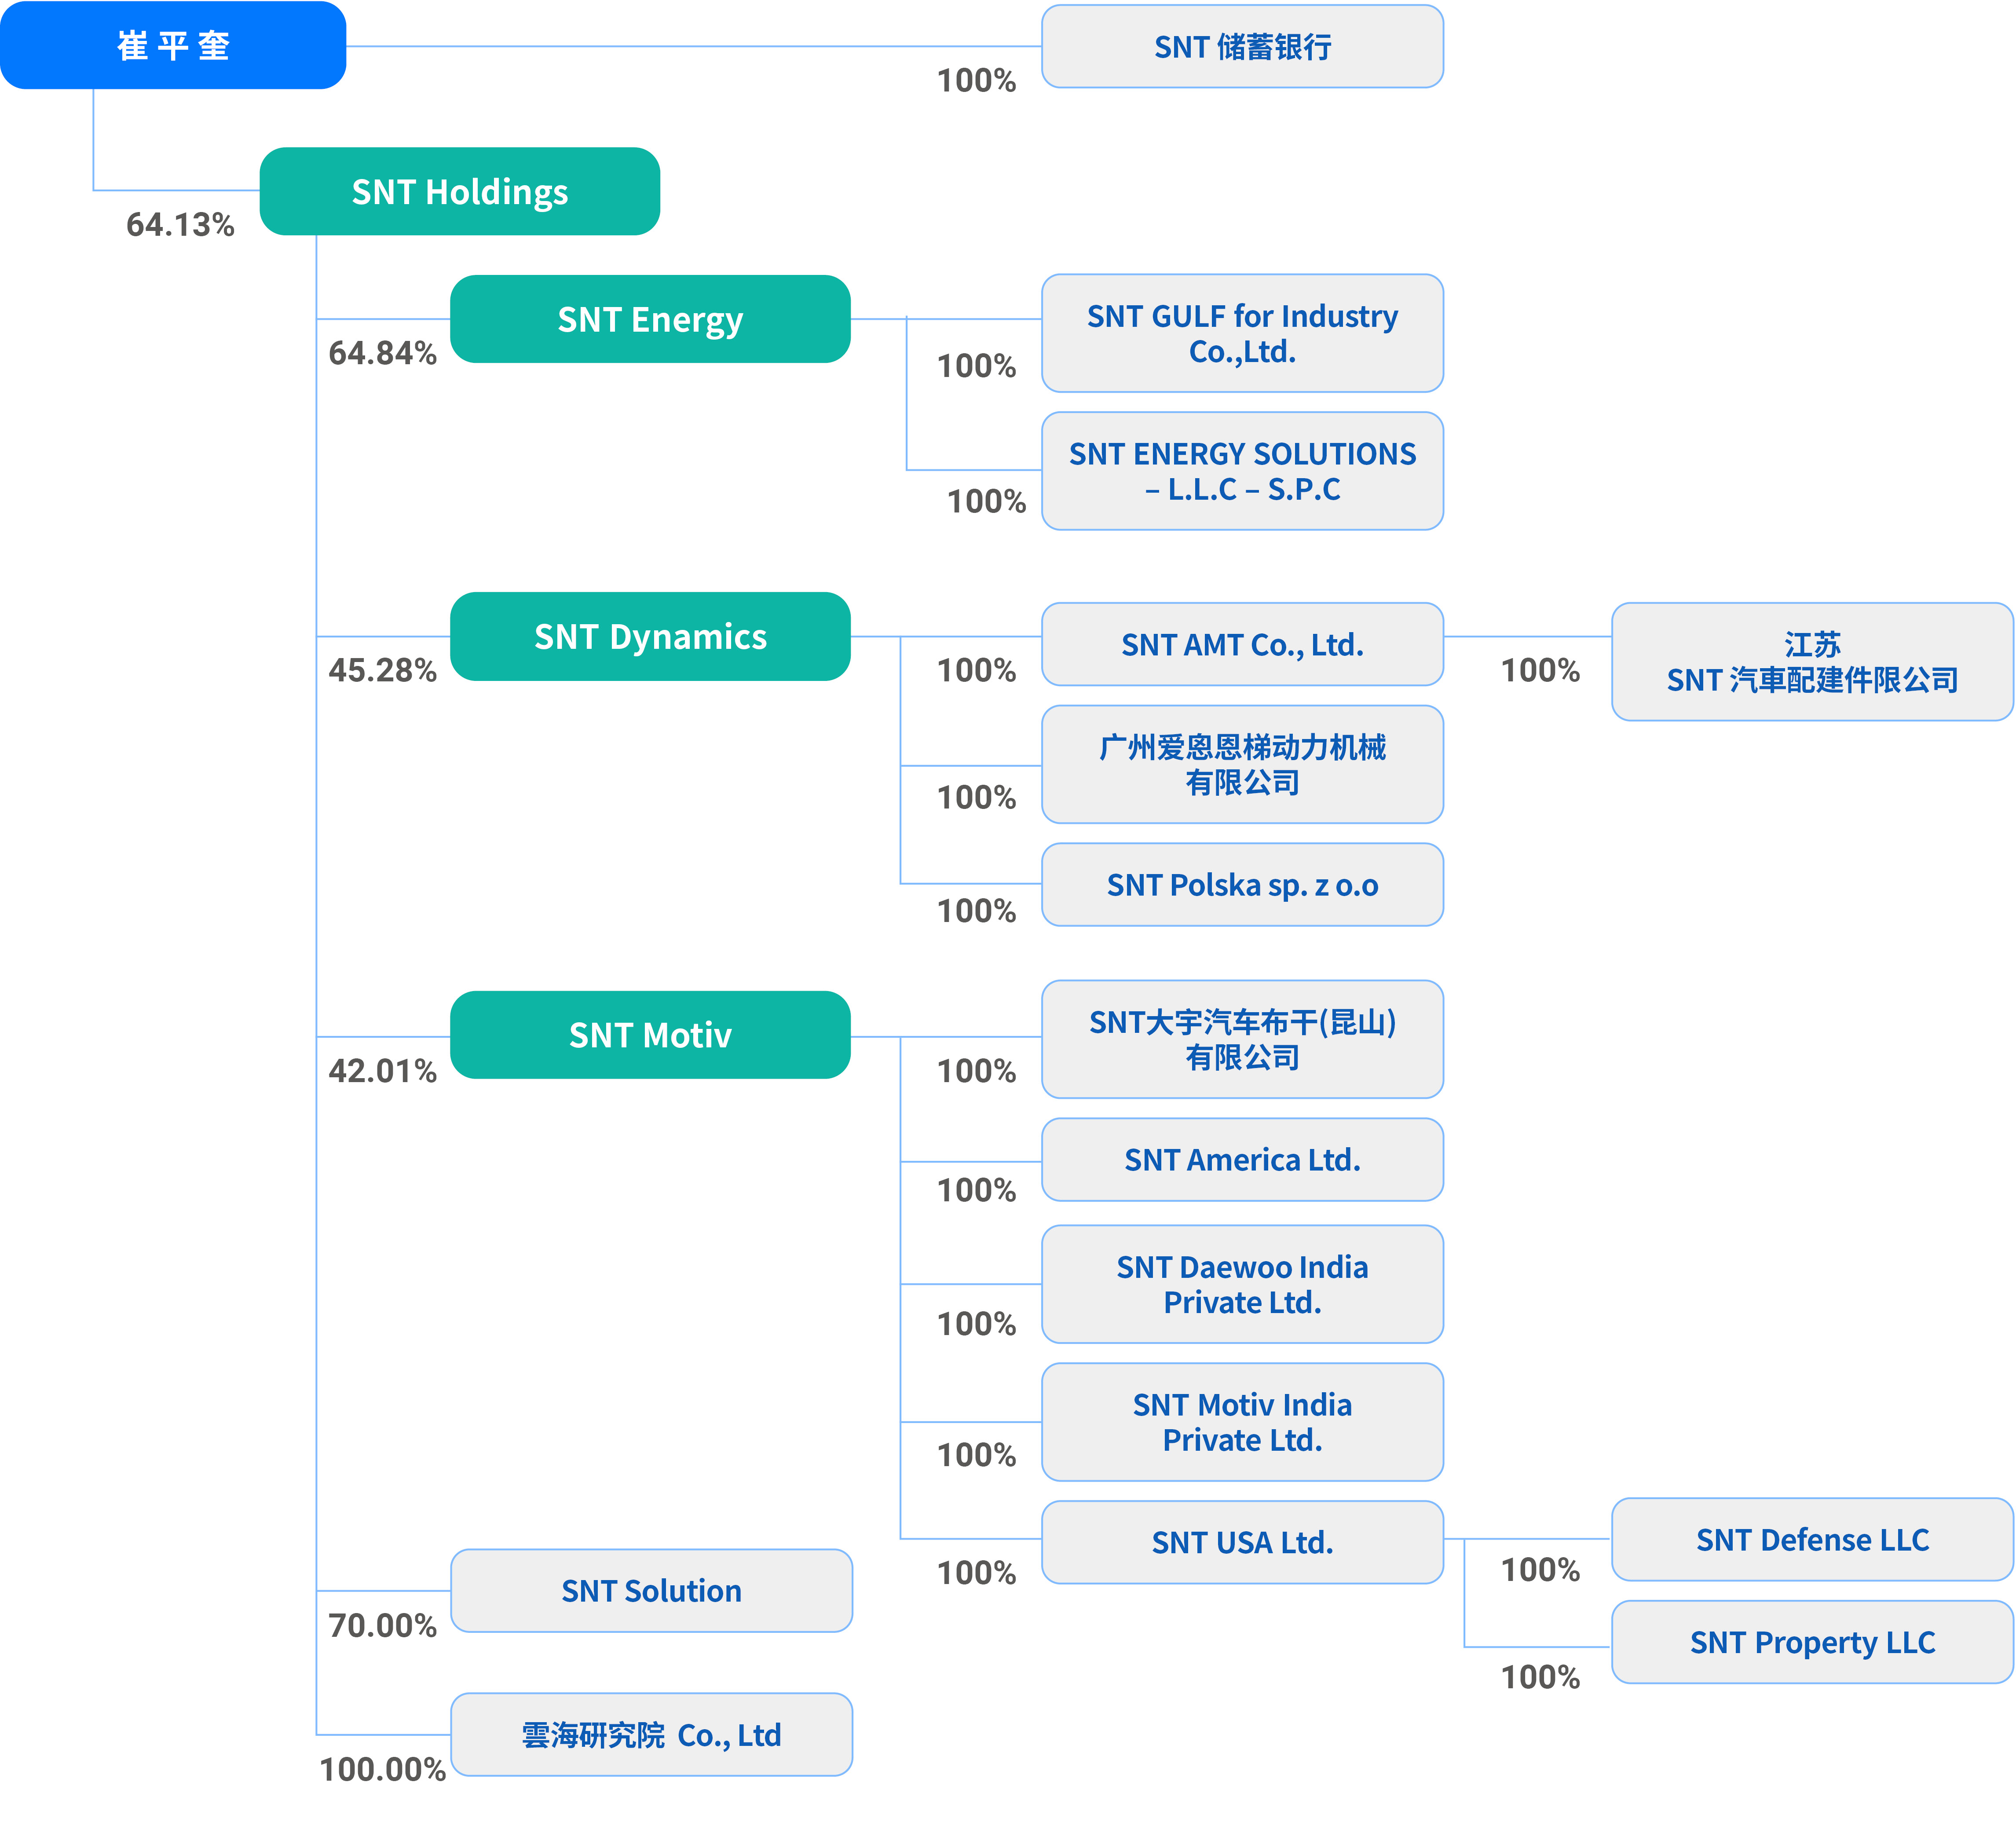Image resolution: width=2016 pixels, height=1833 pixels.
Task: Click 100% label beside SNT Daewoo India
Action: (x=977, y=1323)
